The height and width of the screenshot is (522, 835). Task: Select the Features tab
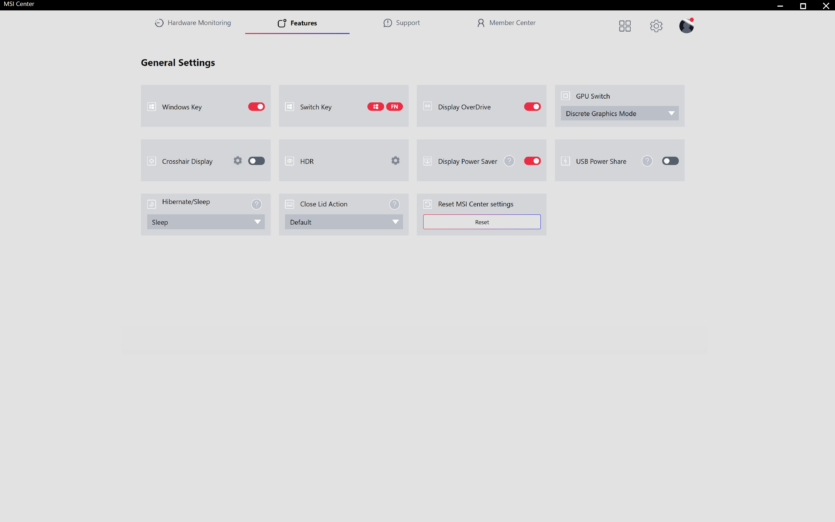click(297, 23)
